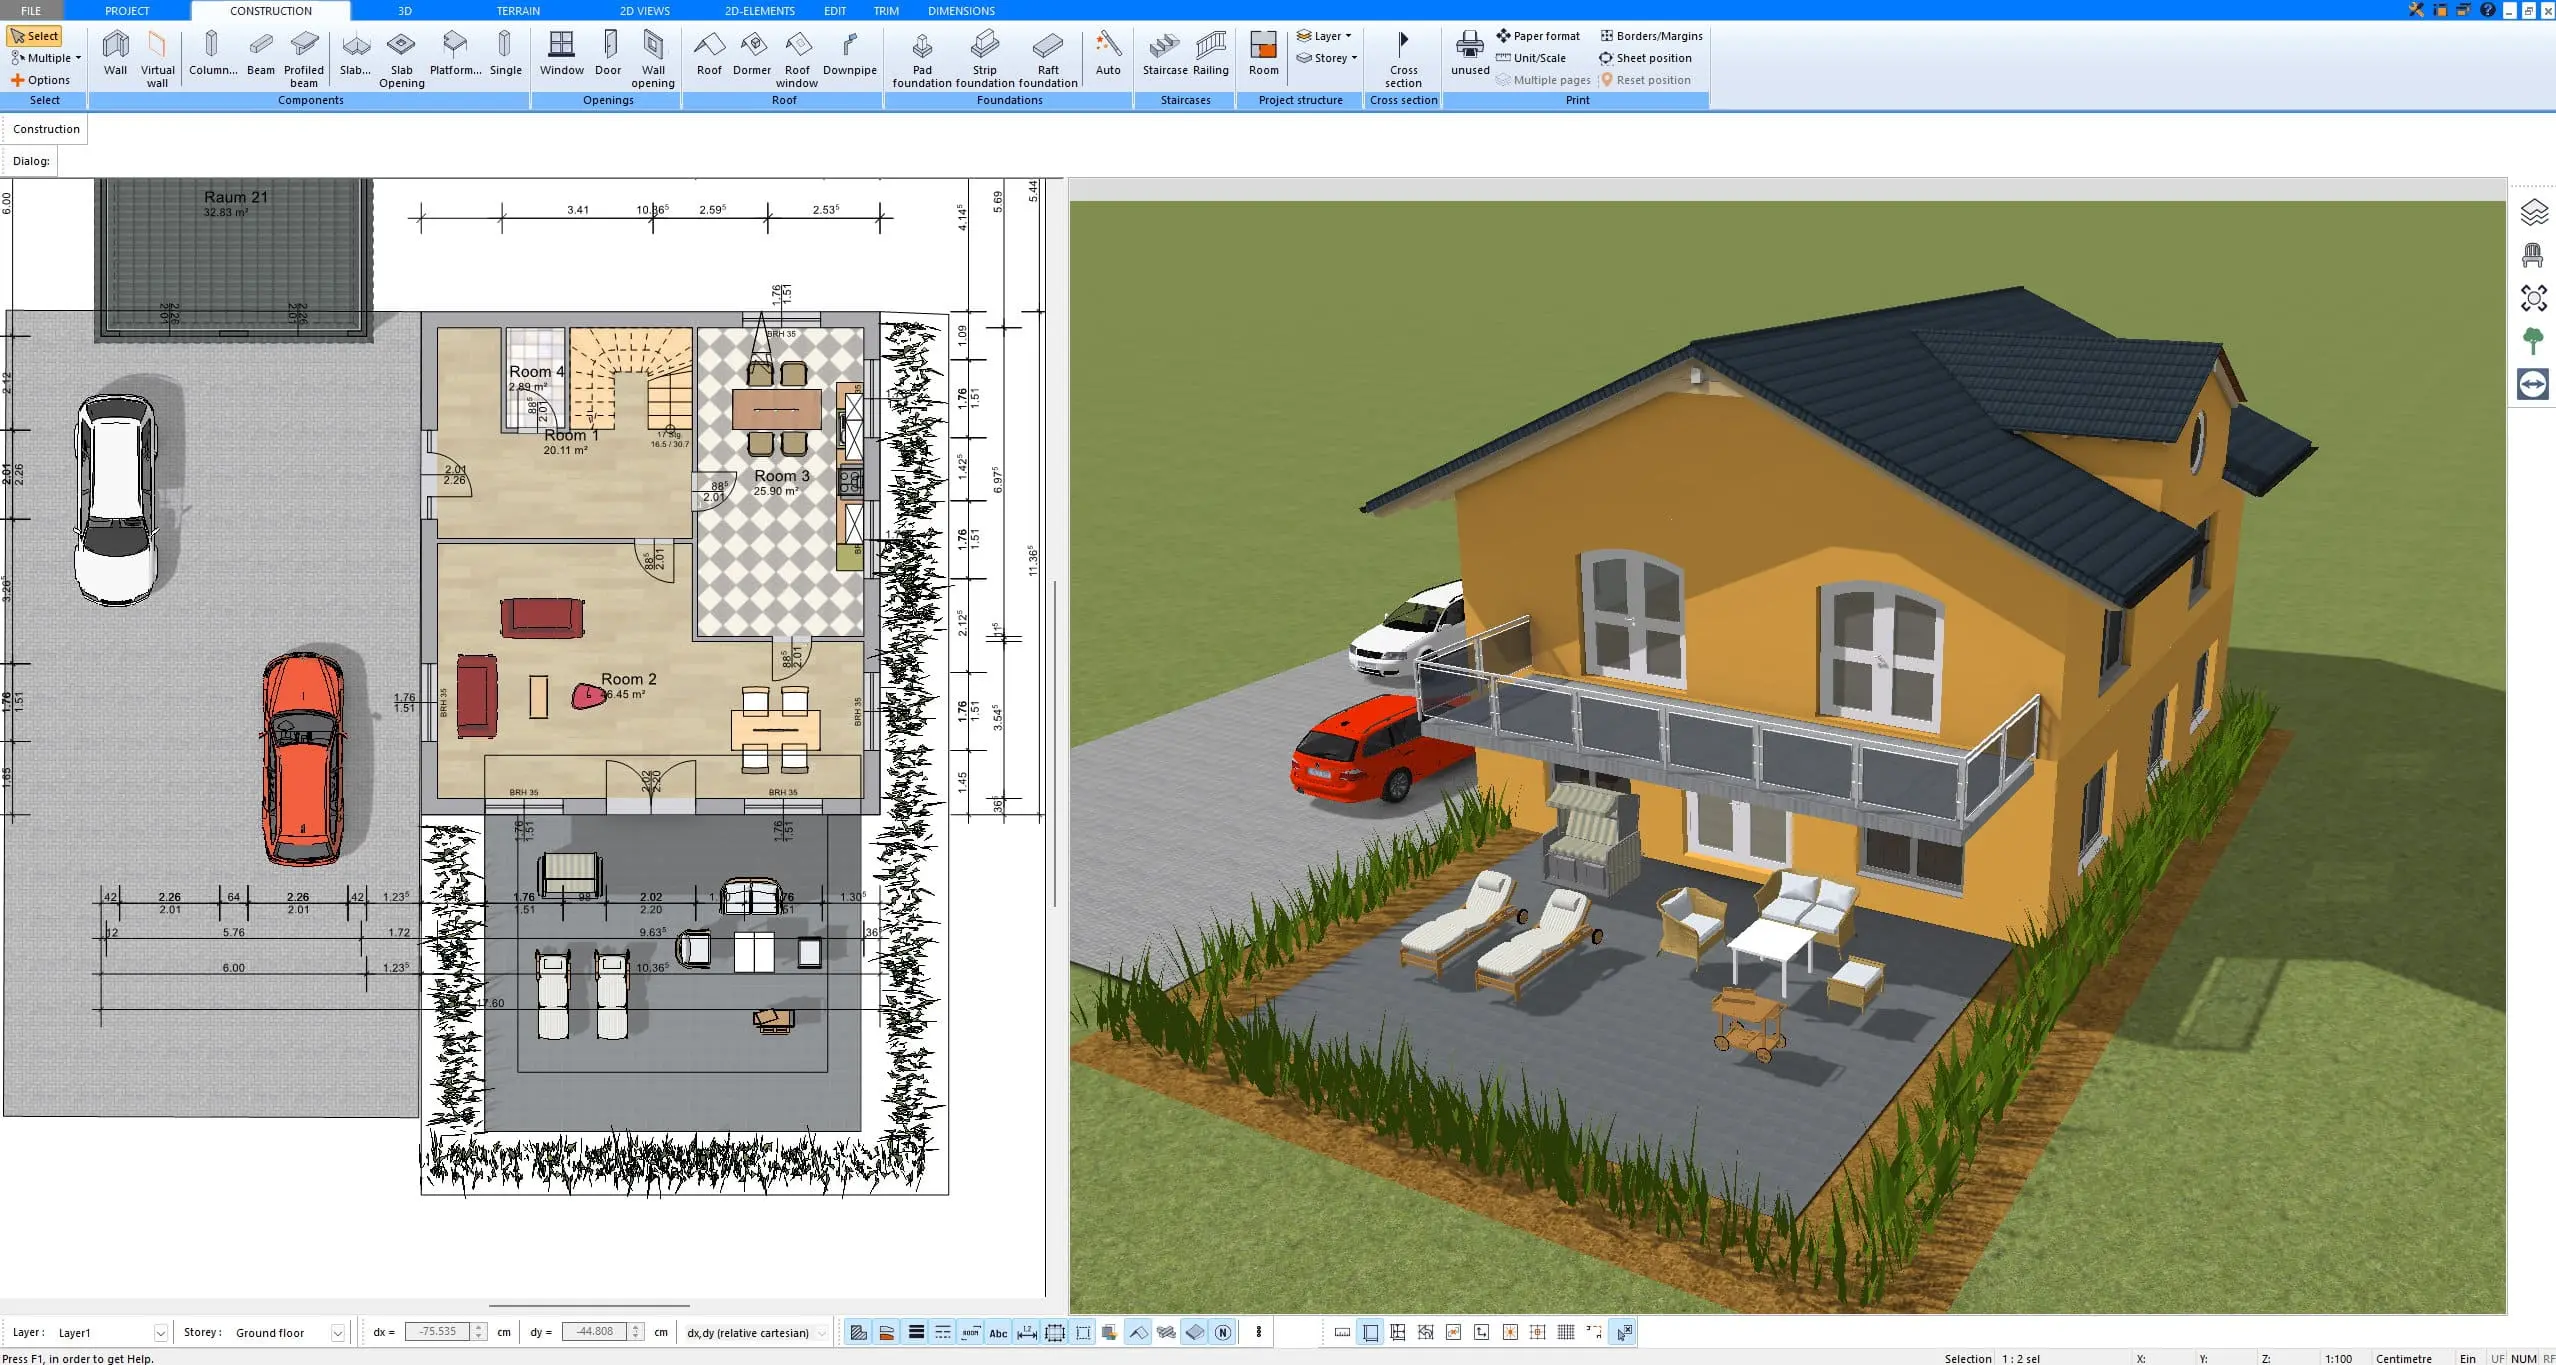Image resolution: width=2556 pixels, height=1365 pixels.
Task: Toggle the Abc text visibility button
Action: tap(998, 1332)
